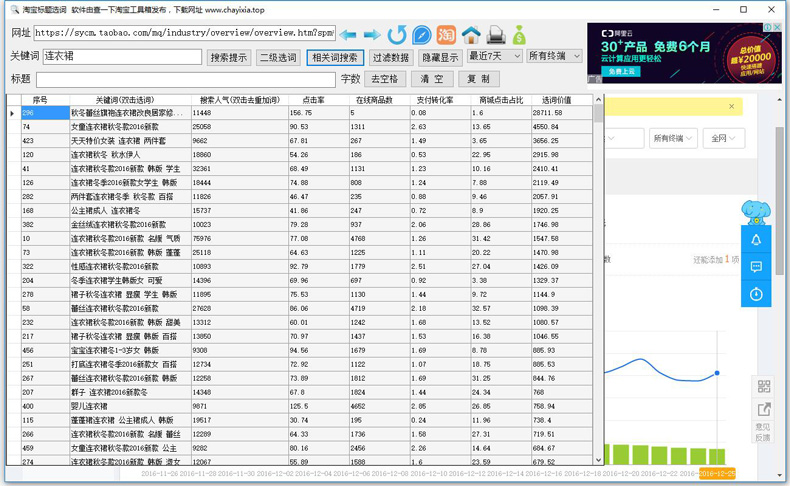Click the green money bag icon
790x486 pixels.
point(519,35)
